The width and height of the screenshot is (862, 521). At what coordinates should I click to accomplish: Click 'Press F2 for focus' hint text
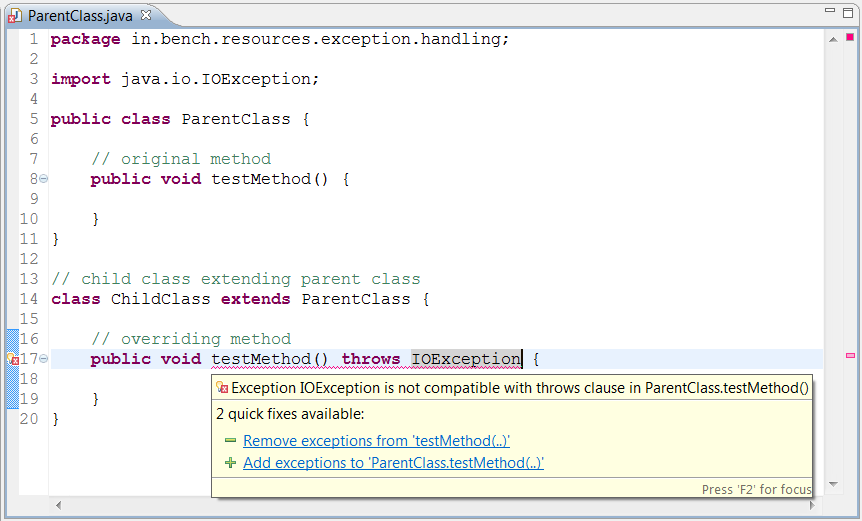[x=756, y=489]
